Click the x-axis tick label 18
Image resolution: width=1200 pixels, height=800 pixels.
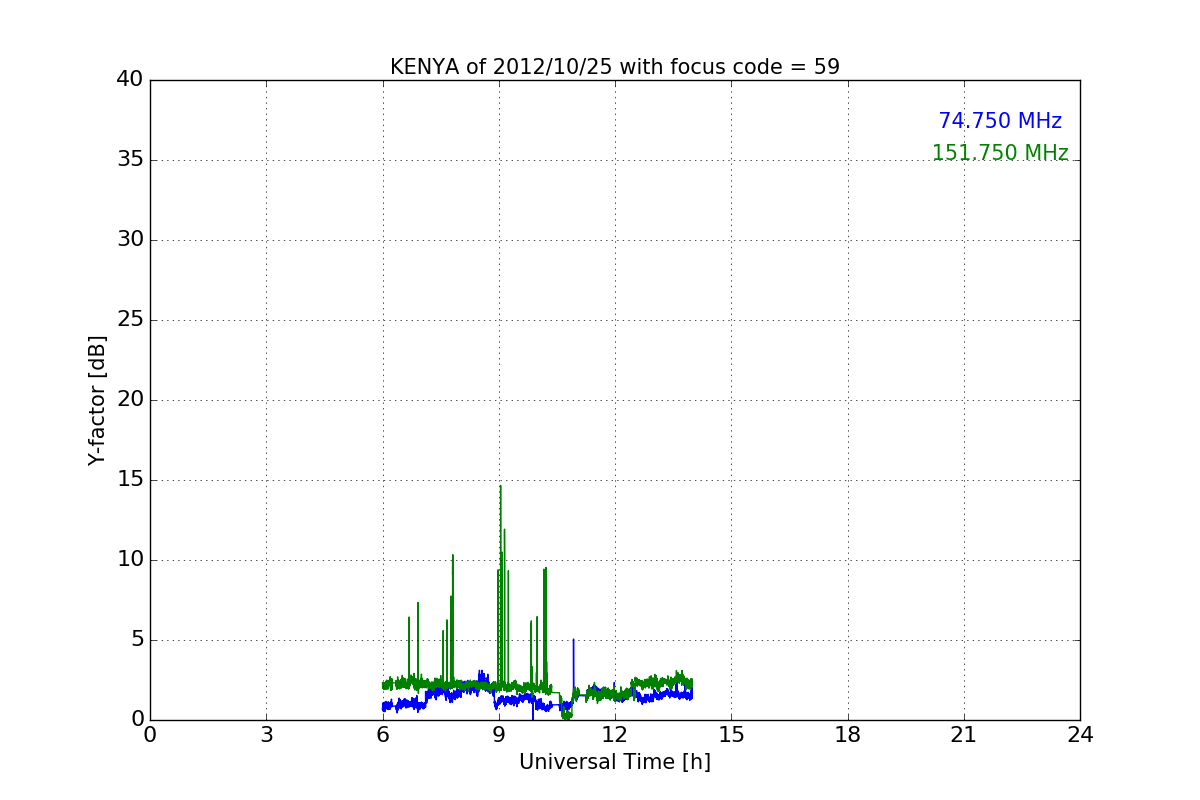(848, 735)
